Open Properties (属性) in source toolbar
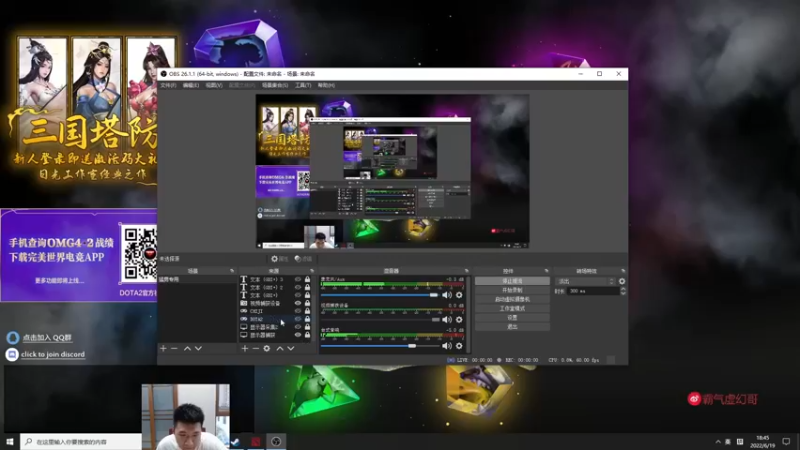This screenshot has height=450, width=800. coord(280,259)
